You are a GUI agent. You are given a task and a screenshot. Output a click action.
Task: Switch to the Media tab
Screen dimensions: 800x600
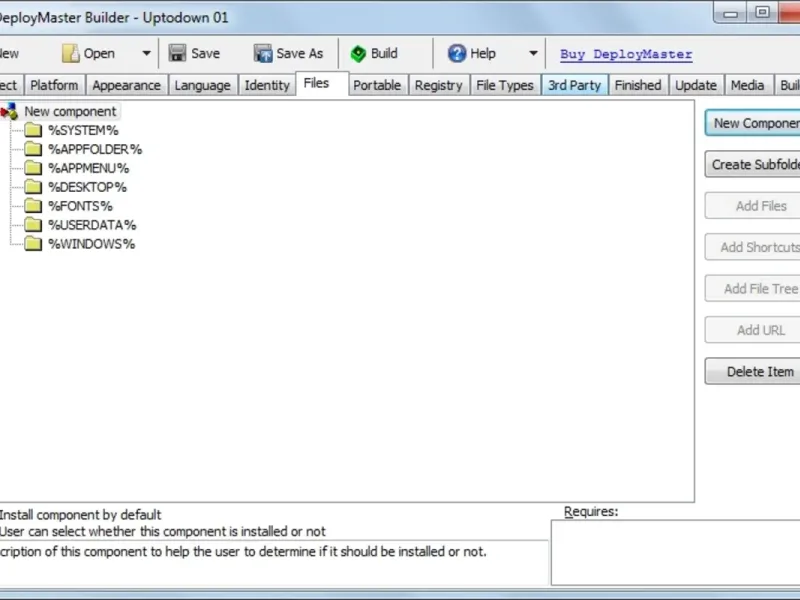pos(747,85)
